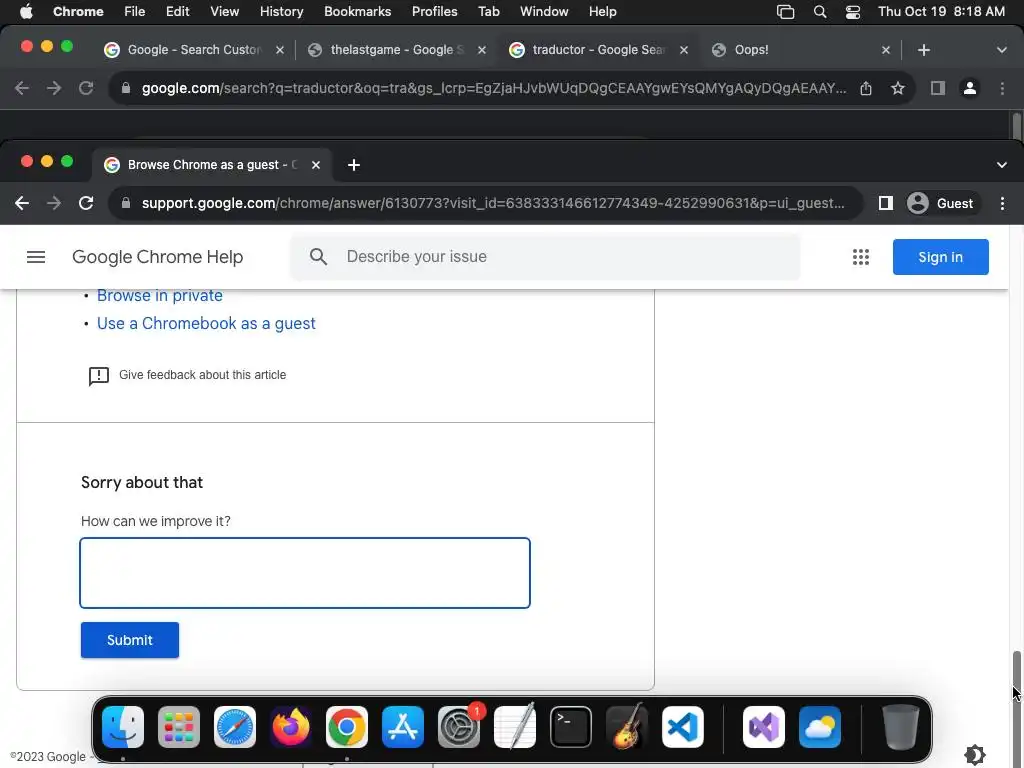
Task: Click the date and time in menu bar
Action: [x=941, y=12]
